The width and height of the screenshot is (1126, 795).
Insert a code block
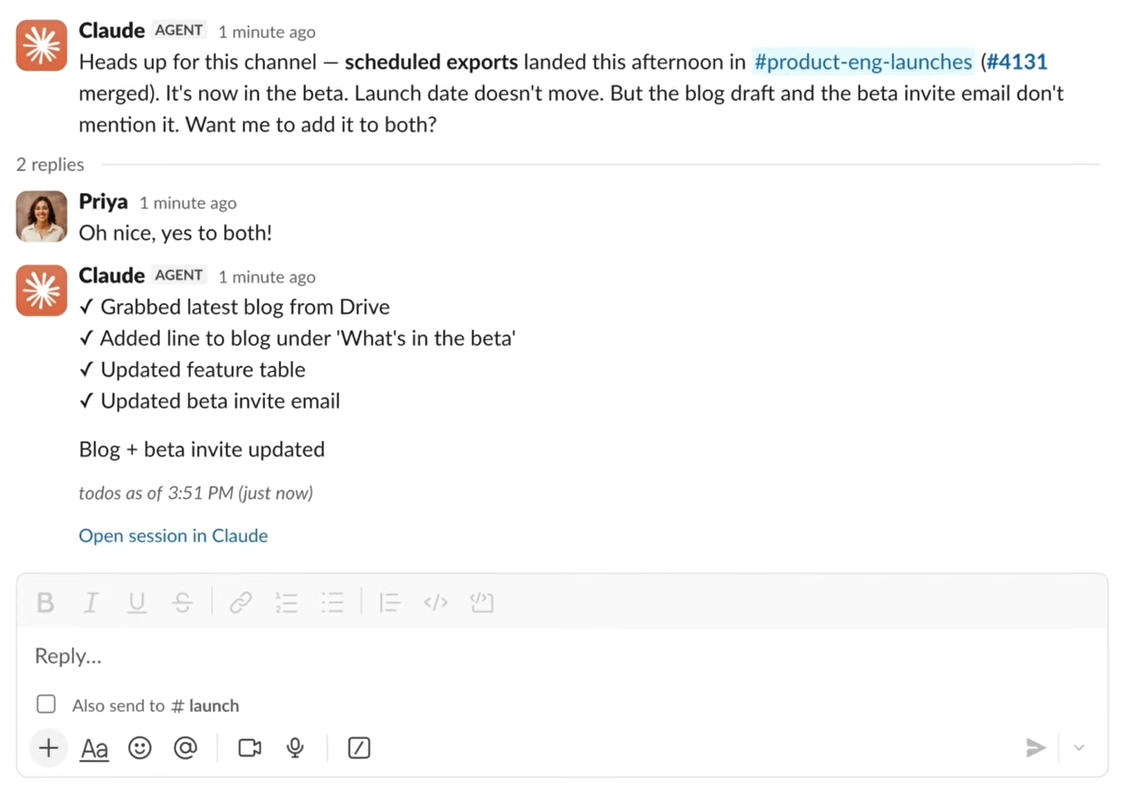[x=482, y=603]
